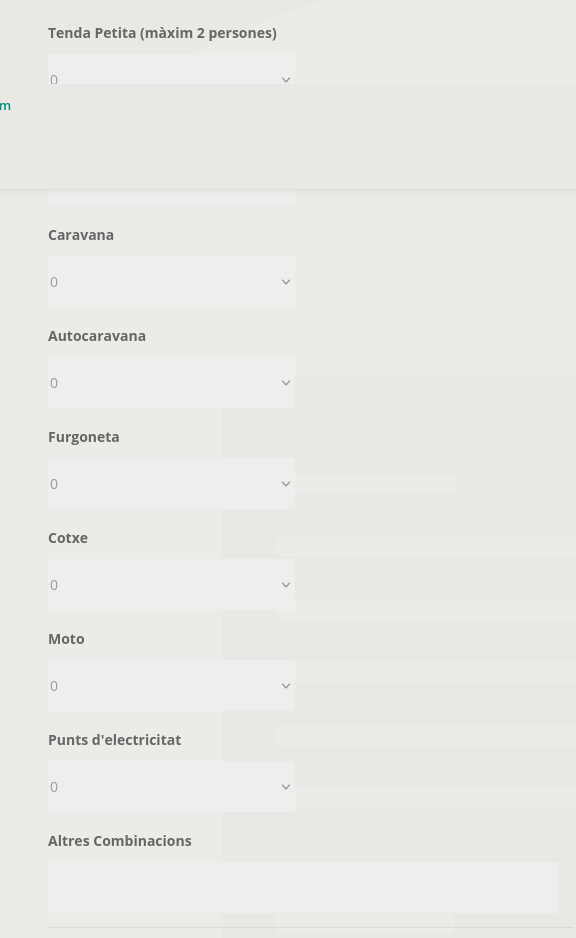Click the chevron arrow in Cotxe field
Viewport: 576px width, 938px height.
click(286, 585)
